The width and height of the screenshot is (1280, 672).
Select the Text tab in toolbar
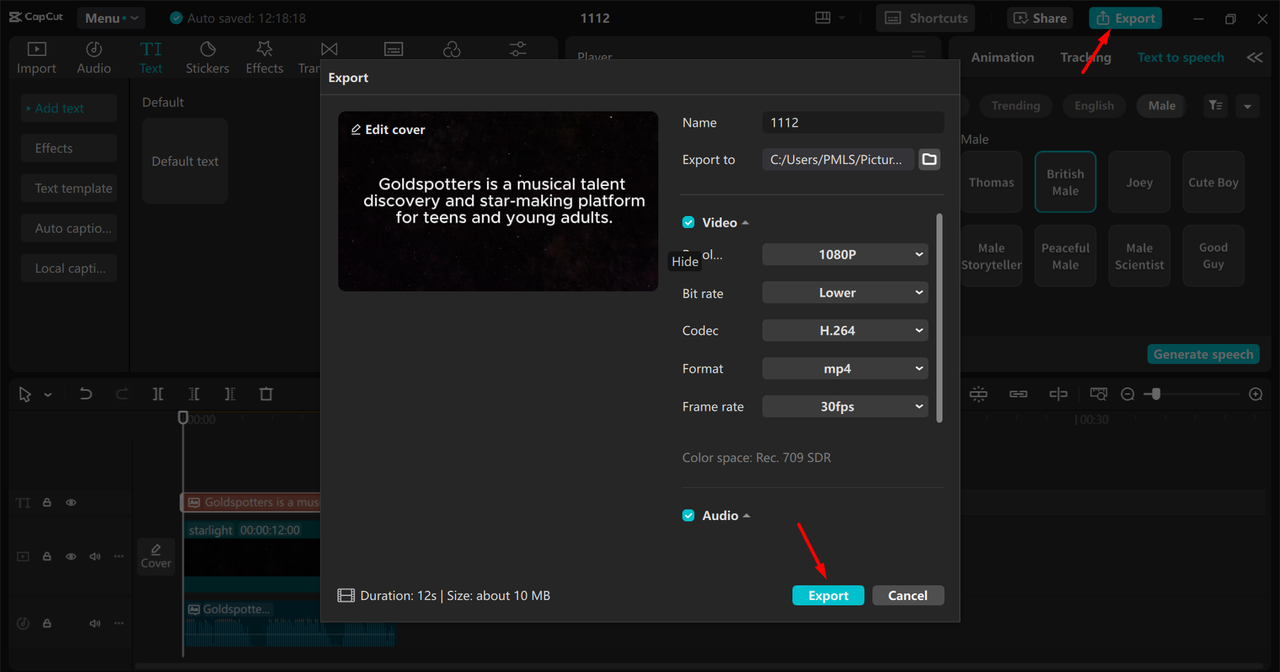pos(151,58)
